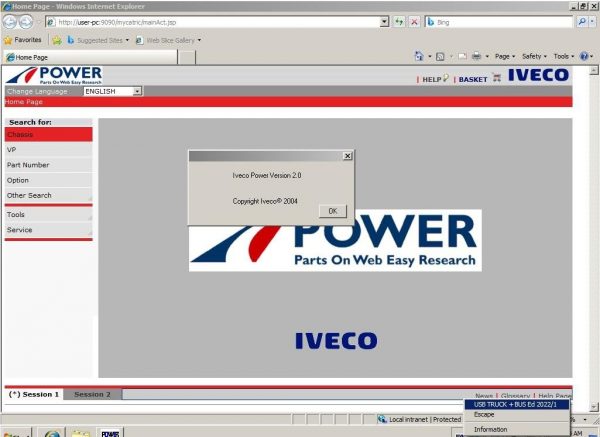Click Local intranet security zone status

(x=419, y=419)
